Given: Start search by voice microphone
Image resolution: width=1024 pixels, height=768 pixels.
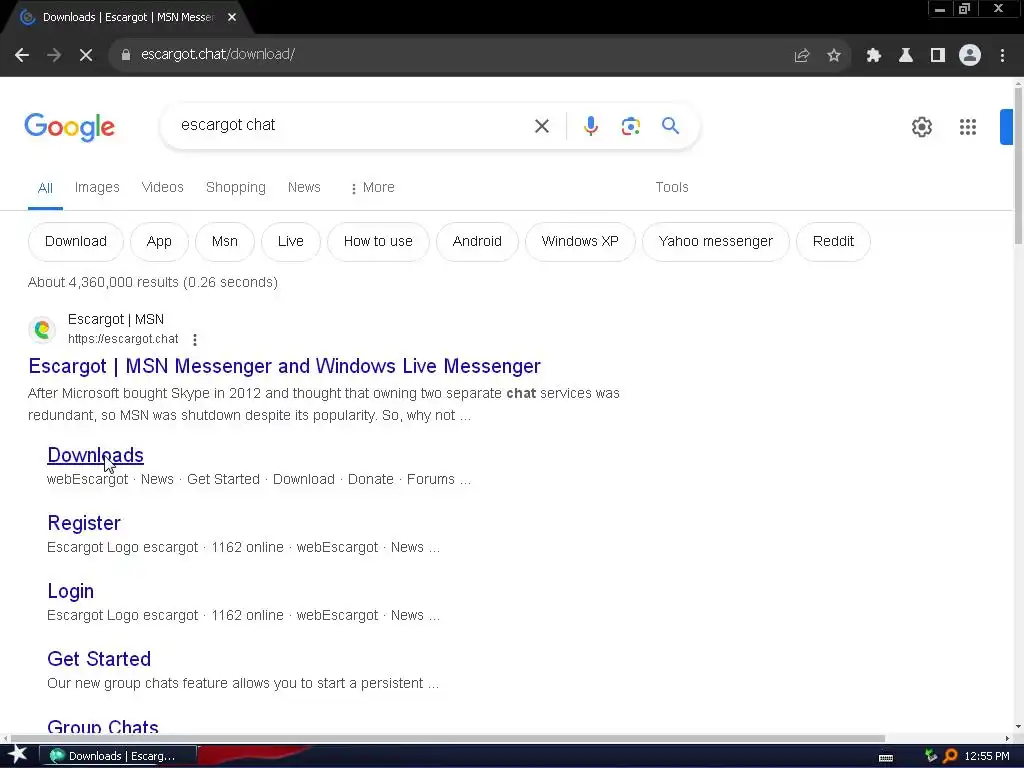Looking at the screenshot, I should (x=590, y=126).
